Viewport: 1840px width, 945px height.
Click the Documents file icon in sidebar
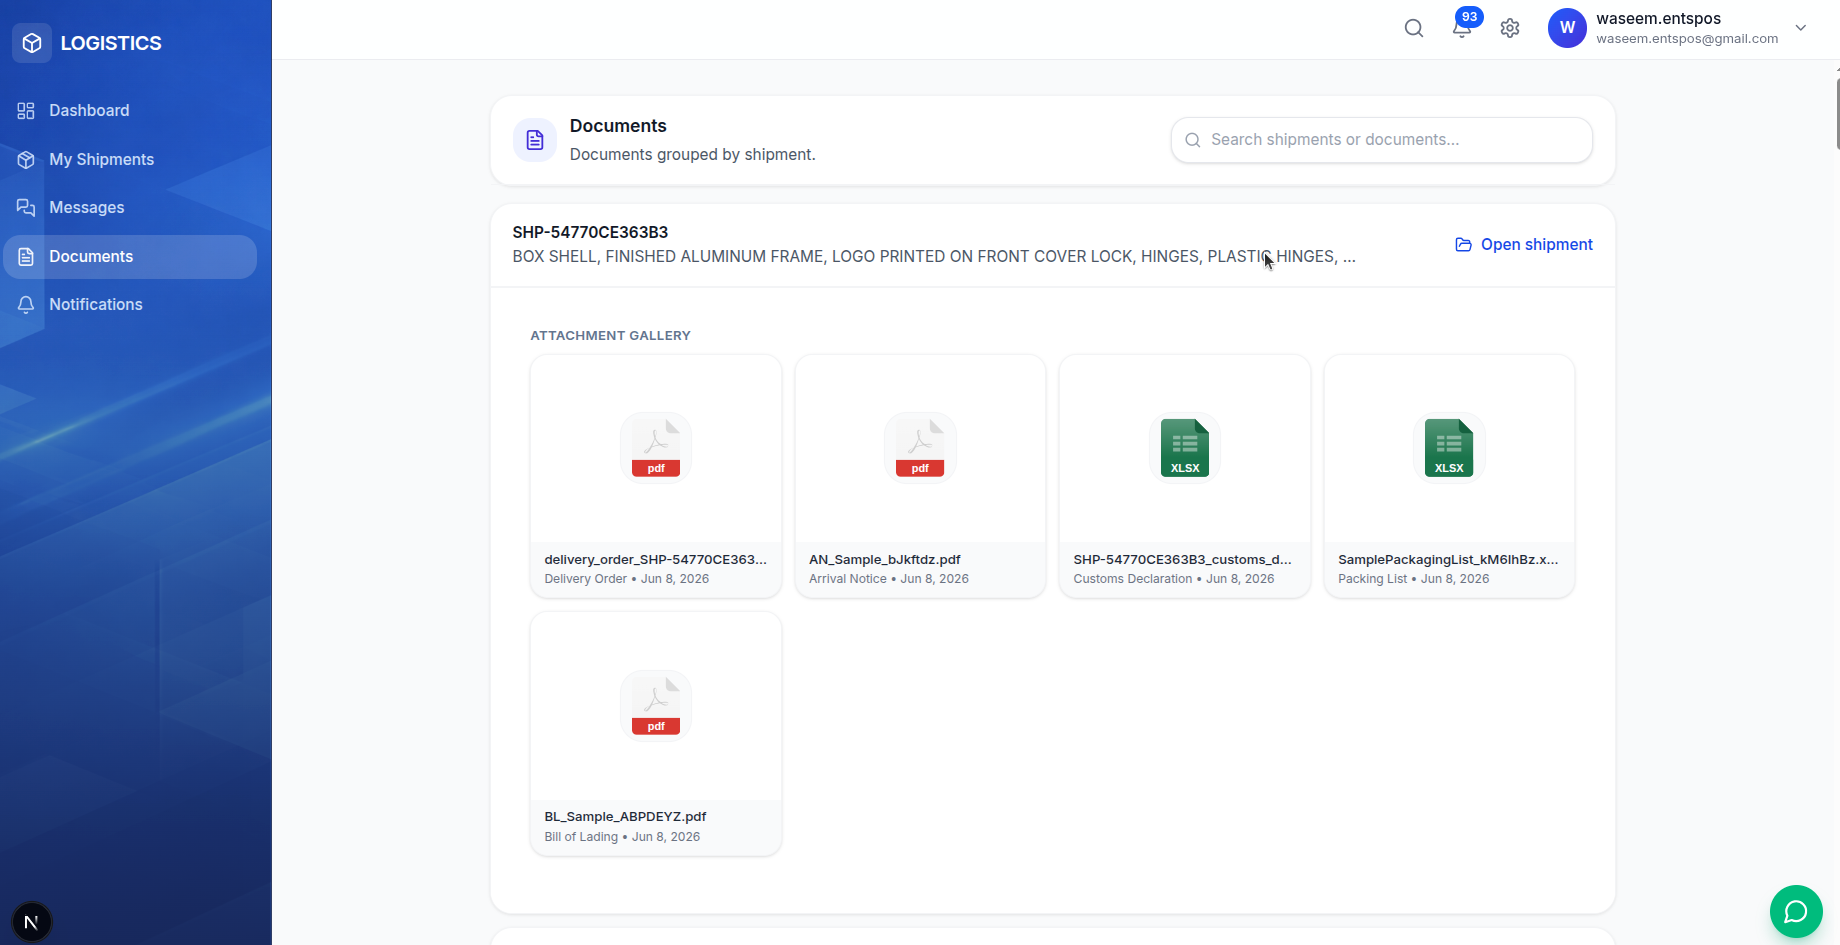(x=26, y=256)
